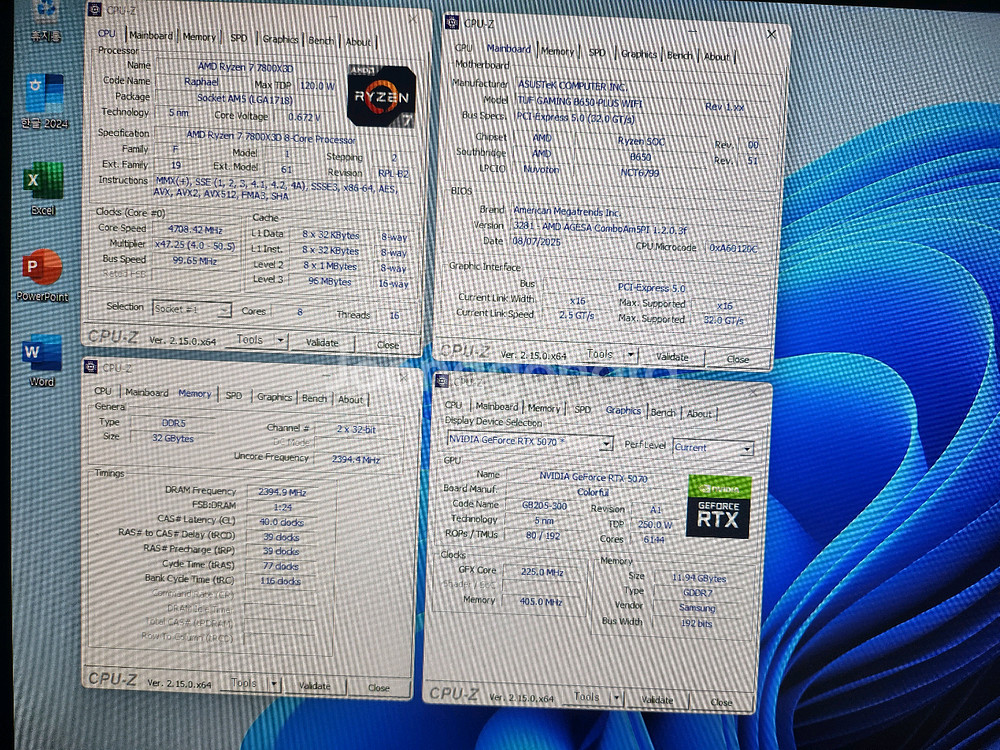
Task: Switch to Memory tab in CPU window
Action: pyautogui.click(x=199, y=37)
